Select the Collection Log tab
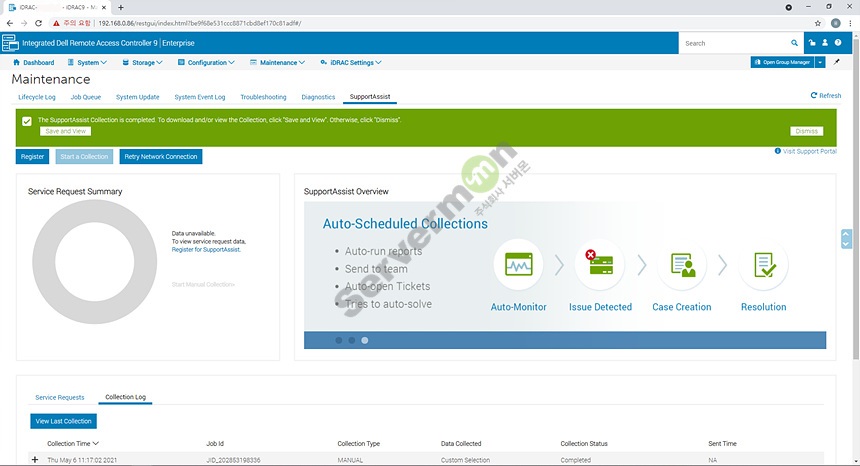 tap(126, 397)
